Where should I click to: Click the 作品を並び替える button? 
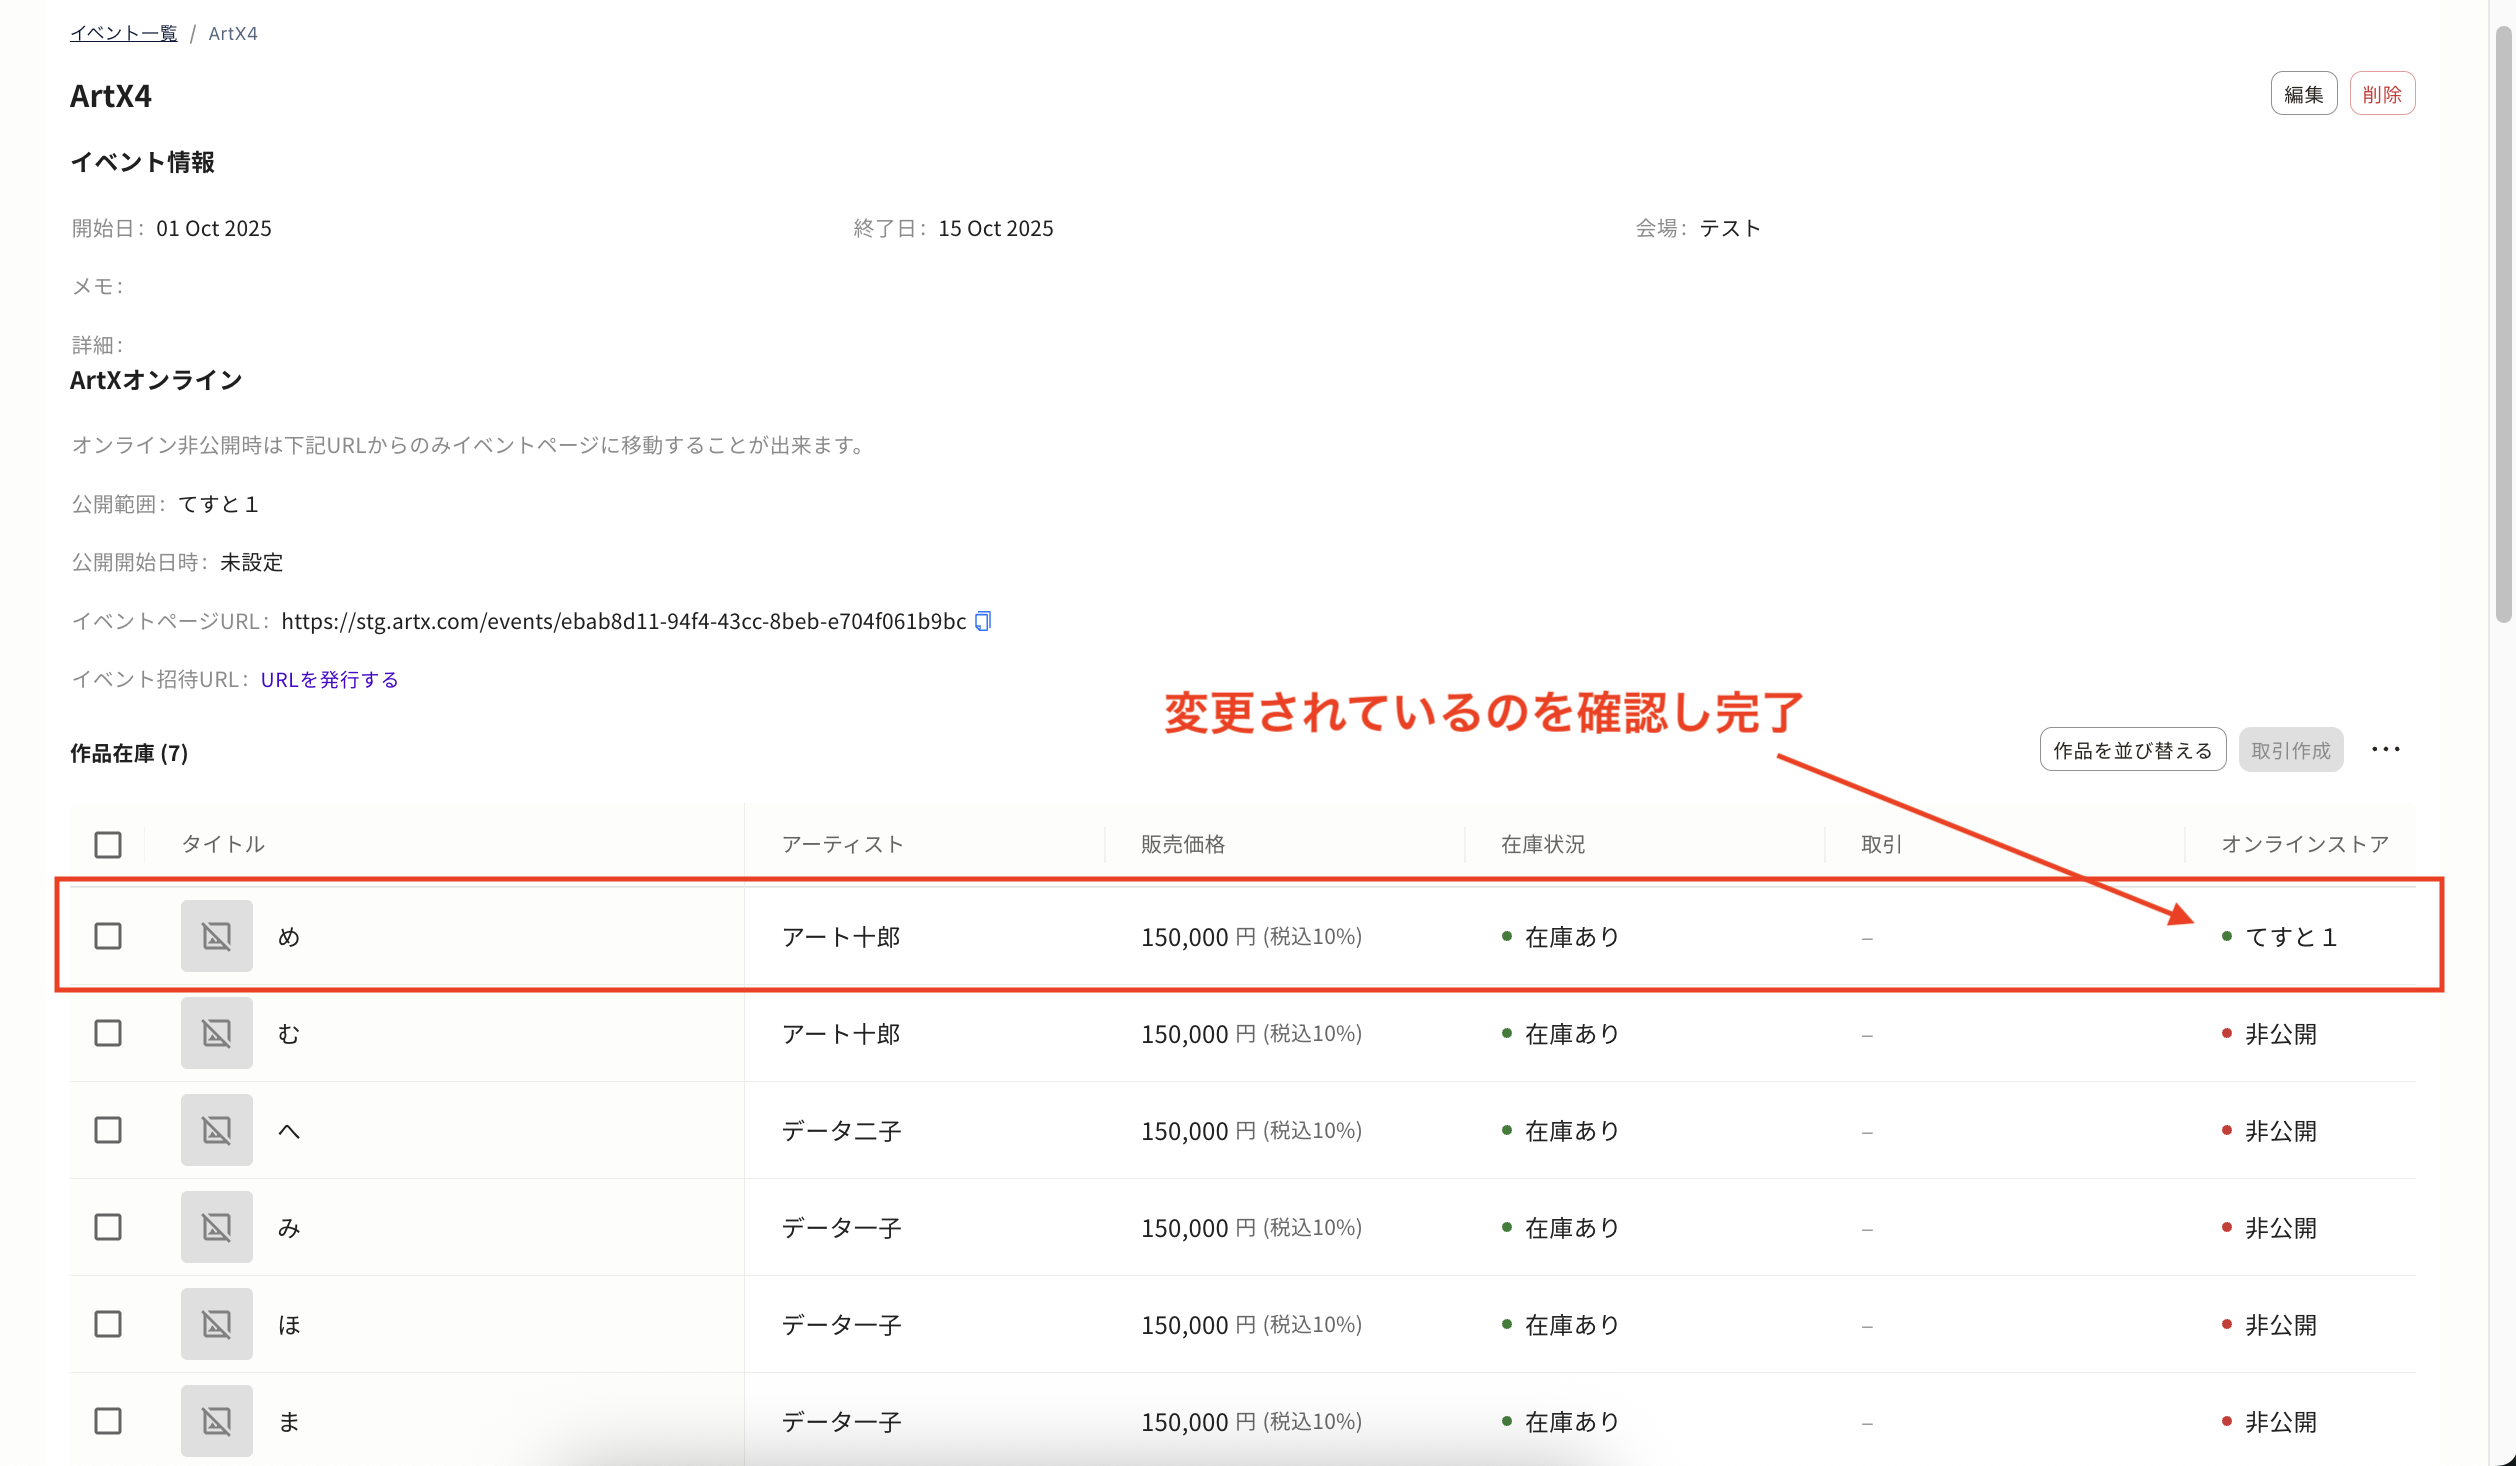[x=2132, y=749]
